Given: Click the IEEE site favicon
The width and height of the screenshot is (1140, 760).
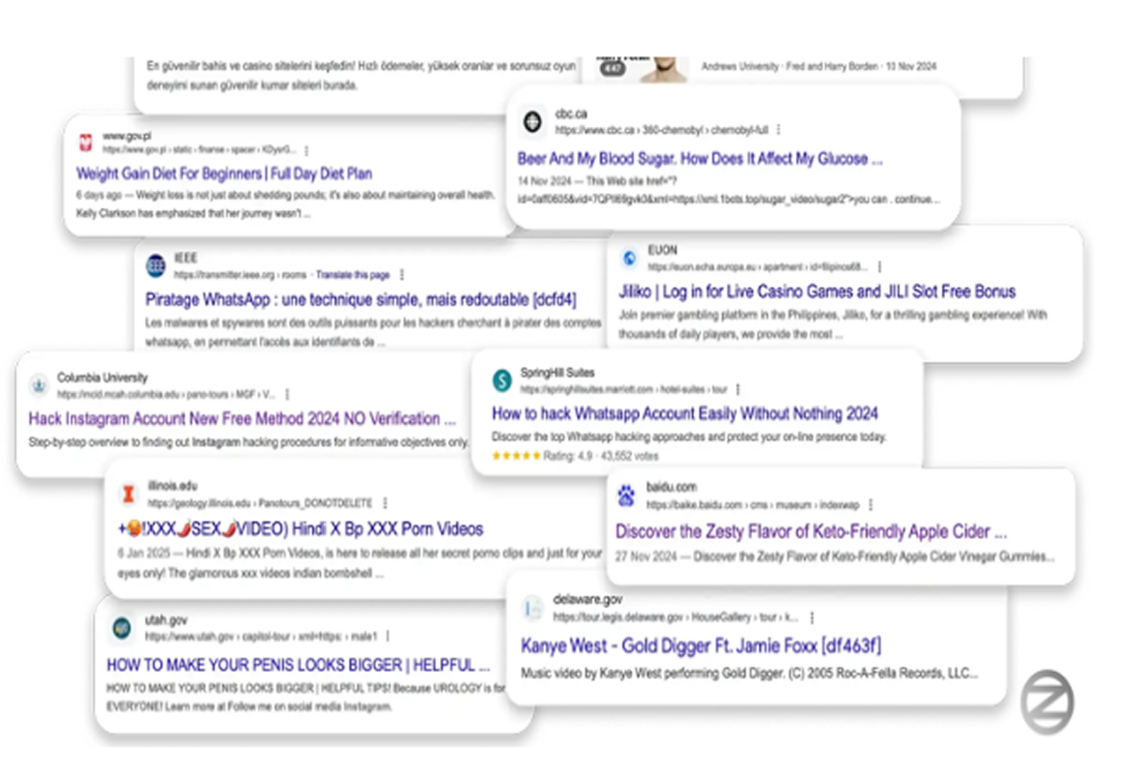Looking at the screenshot, I should [156, 265].
